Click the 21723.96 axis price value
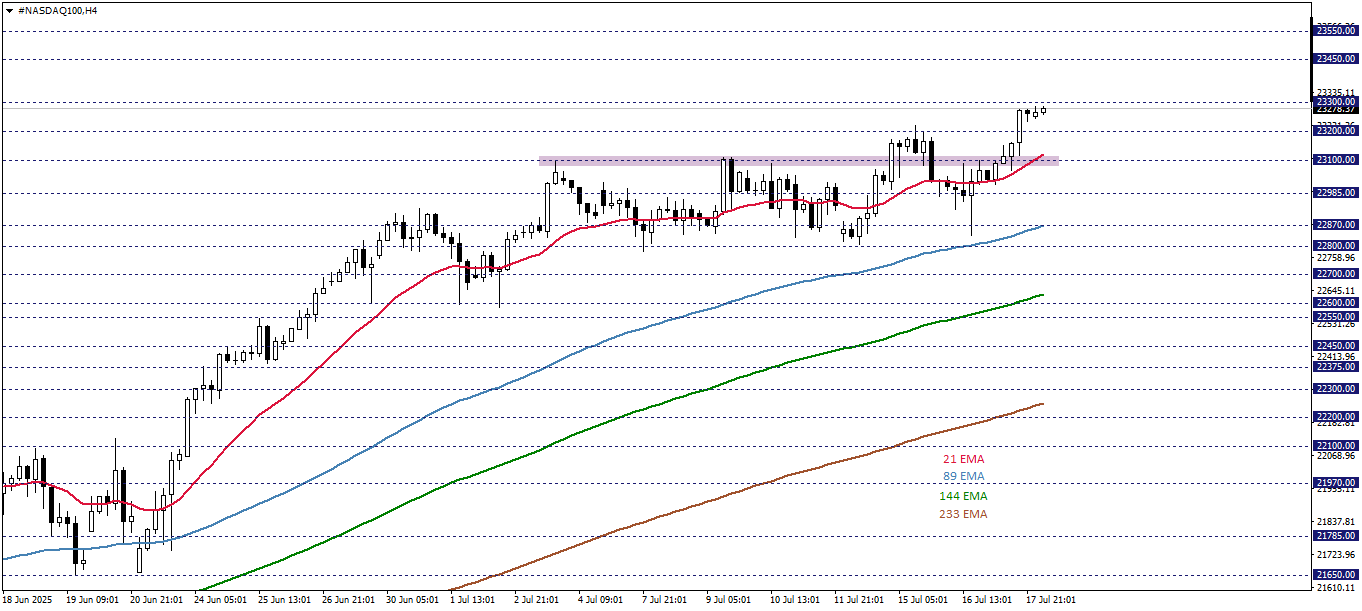This screenshot has width=1362, height=611. 1337,555
